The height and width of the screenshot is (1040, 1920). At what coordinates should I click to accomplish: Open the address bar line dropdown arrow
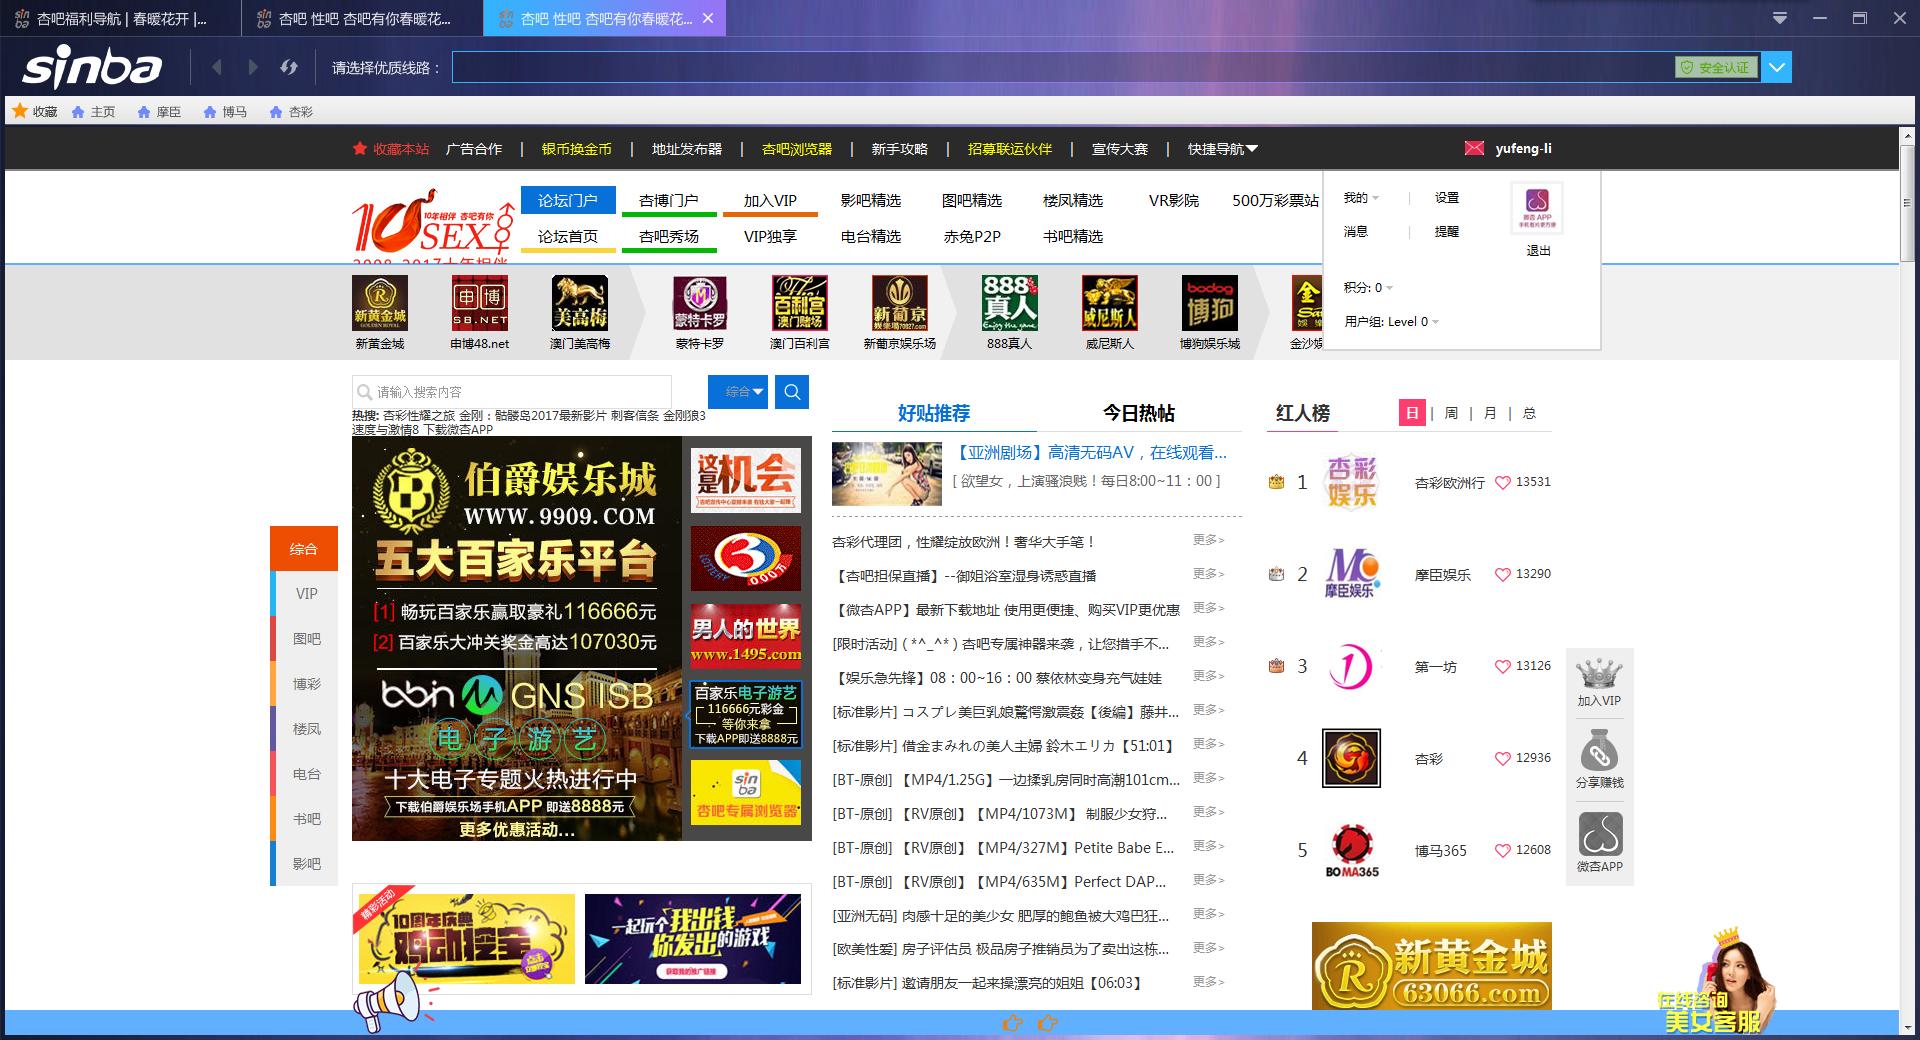(1777, 67)
